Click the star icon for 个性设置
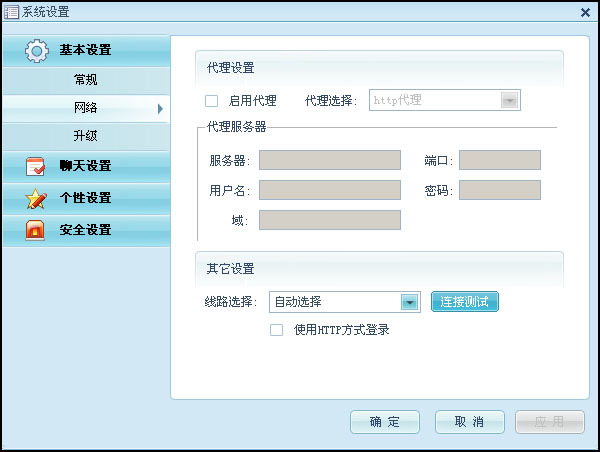Screen dimensions: 600x452 (x=36, y=198)
